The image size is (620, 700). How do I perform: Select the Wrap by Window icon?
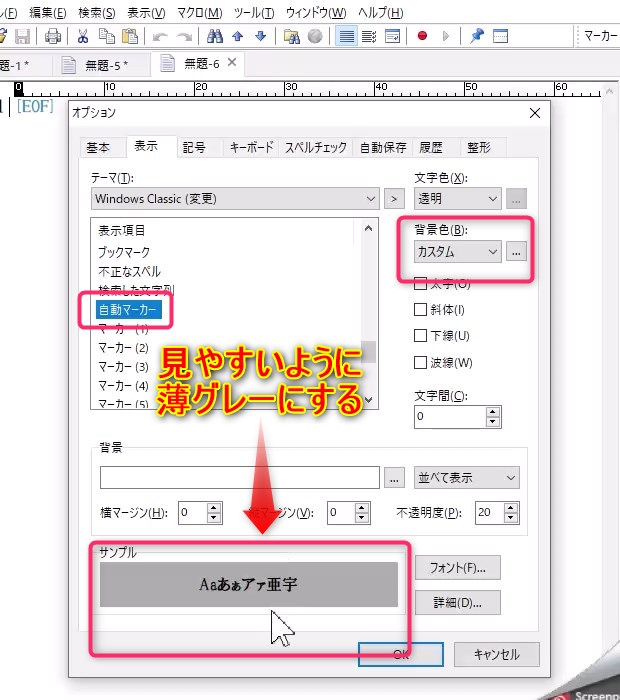pos(392,36)
